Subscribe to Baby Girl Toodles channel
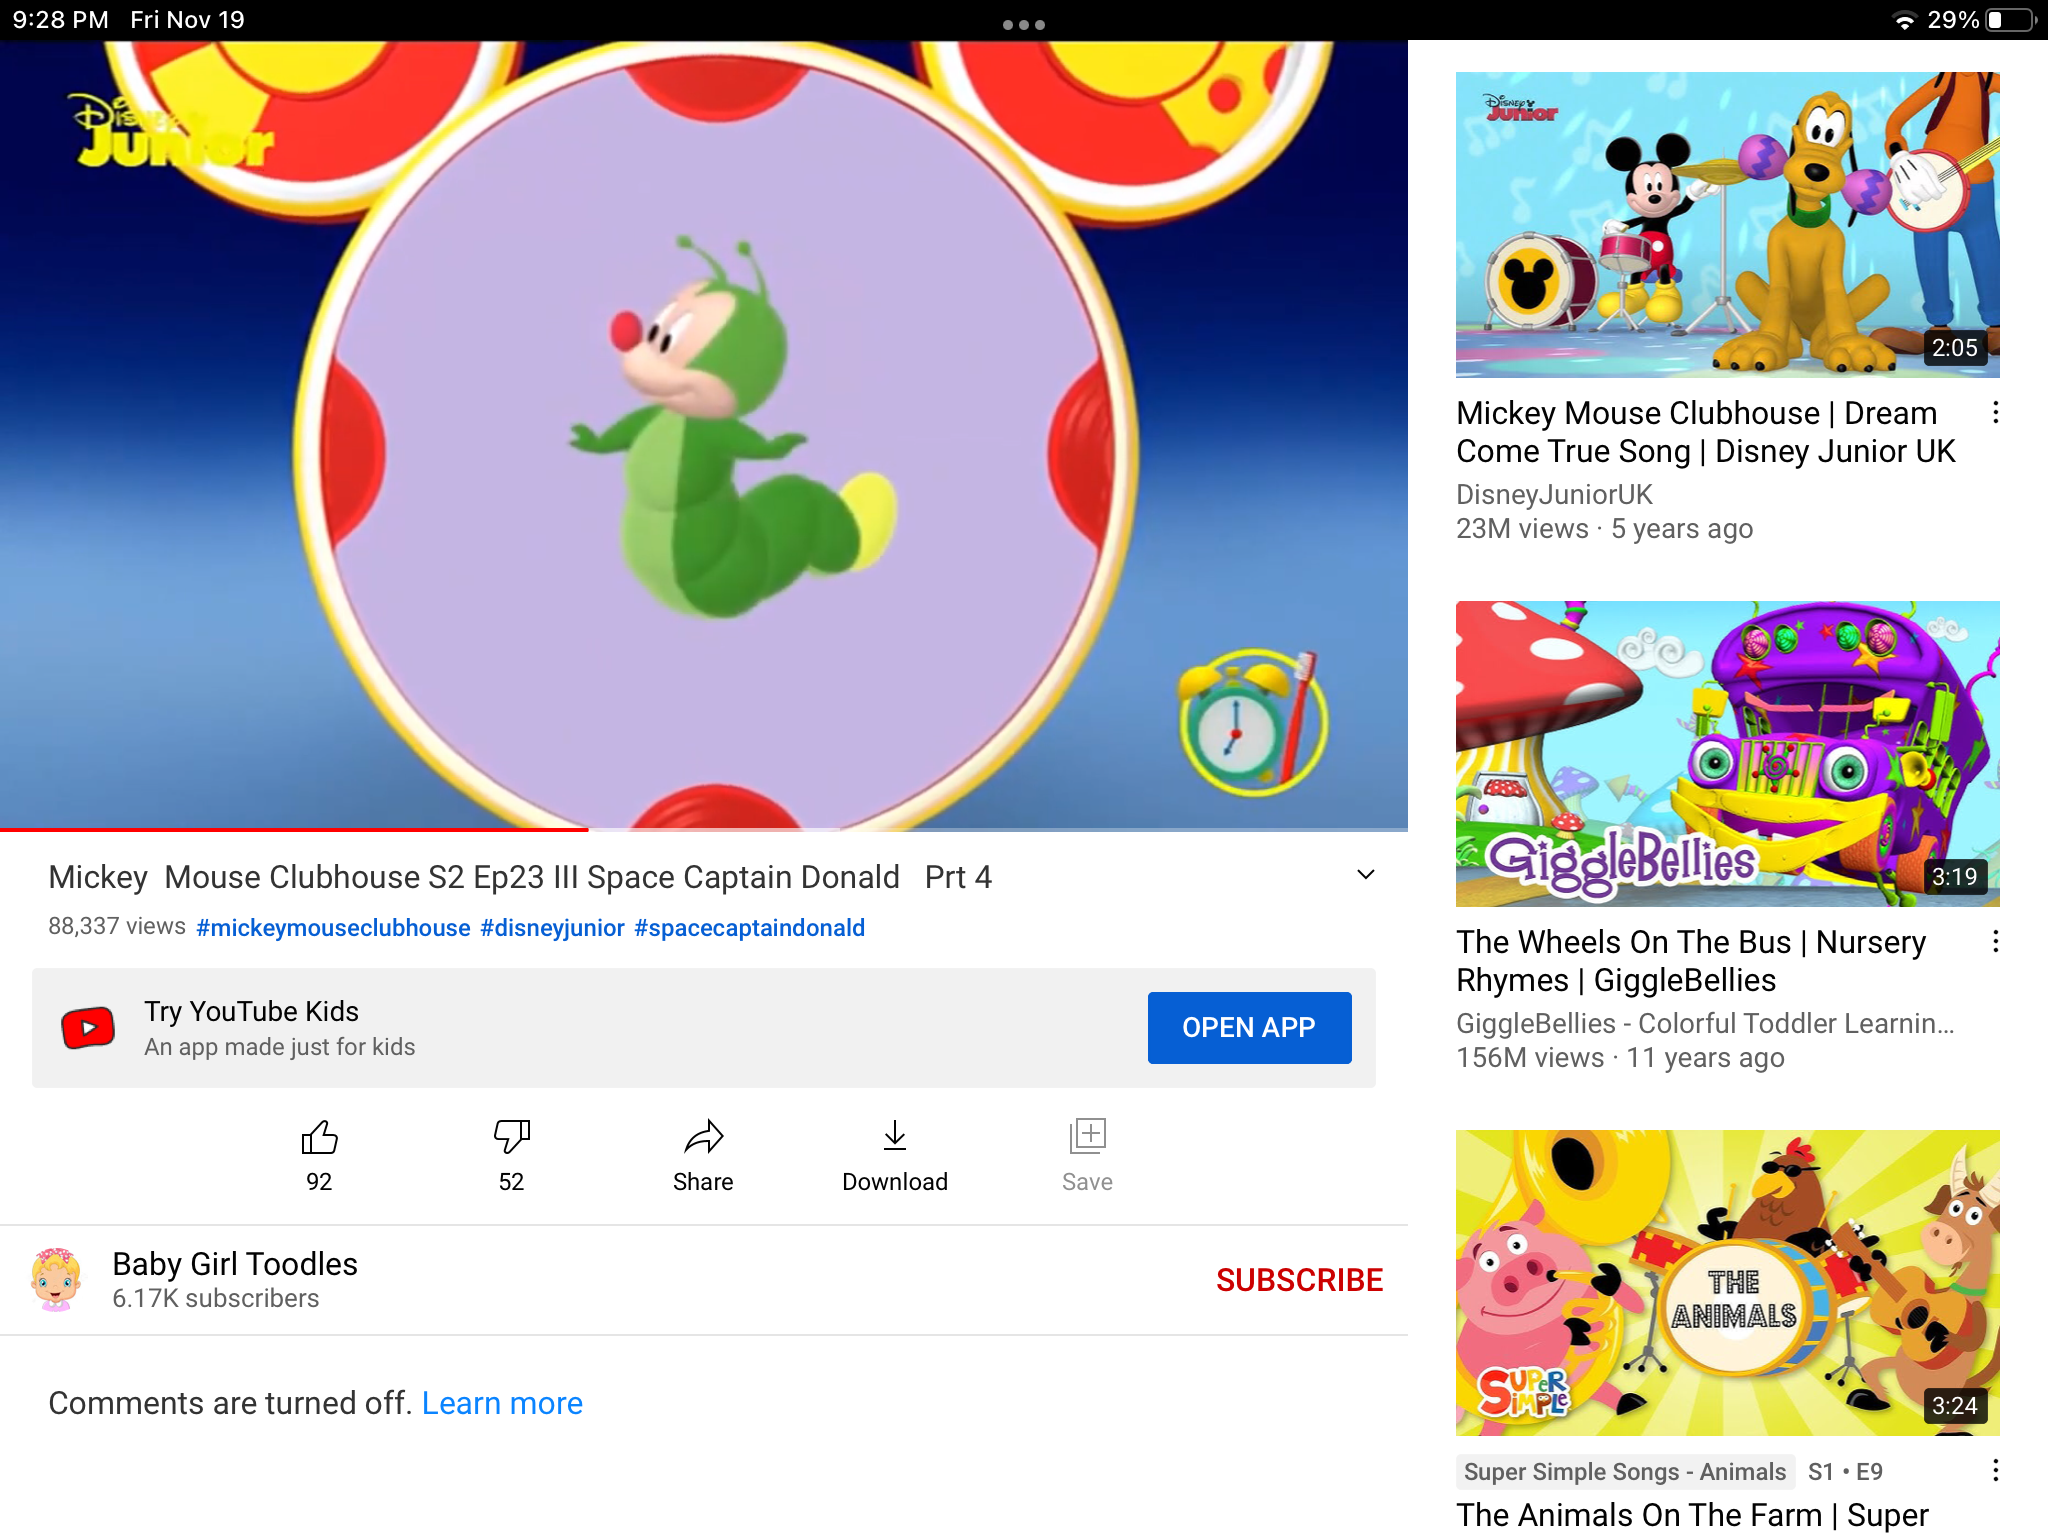 (x=1299, y=1280)
